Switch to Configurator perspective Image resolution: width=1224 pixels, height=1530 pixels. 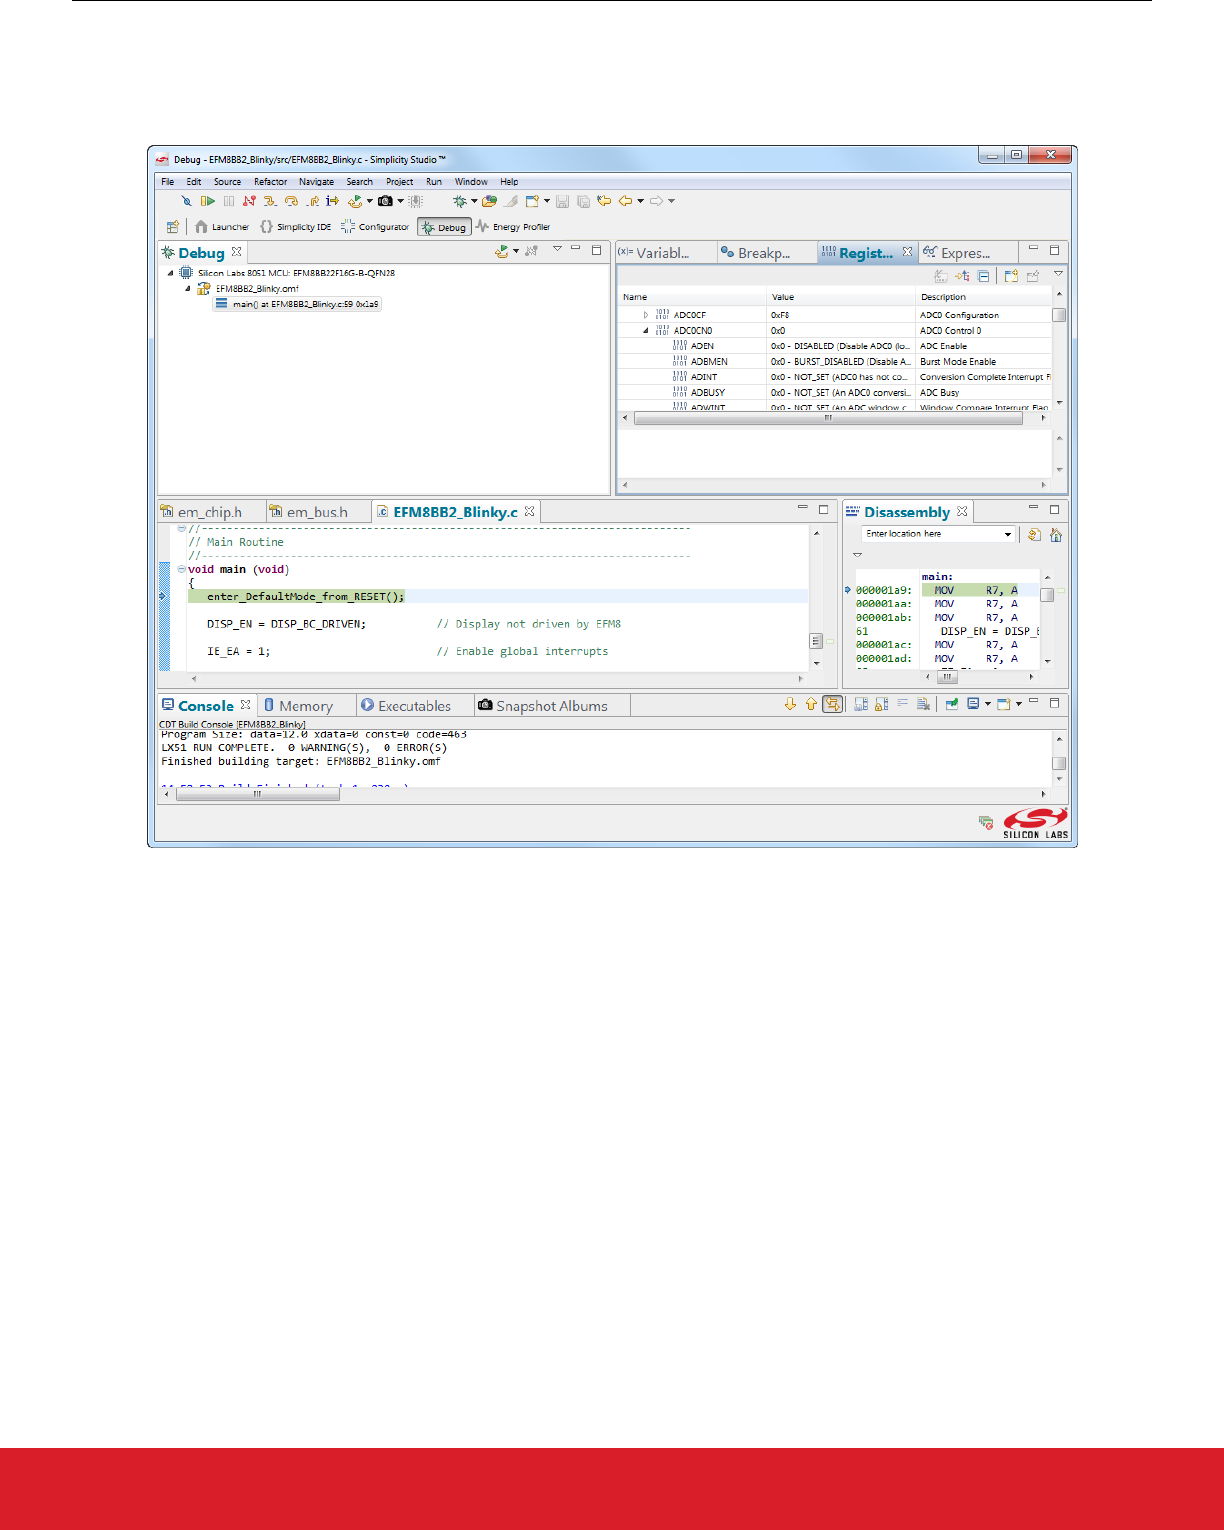click(x=375, y=227)
